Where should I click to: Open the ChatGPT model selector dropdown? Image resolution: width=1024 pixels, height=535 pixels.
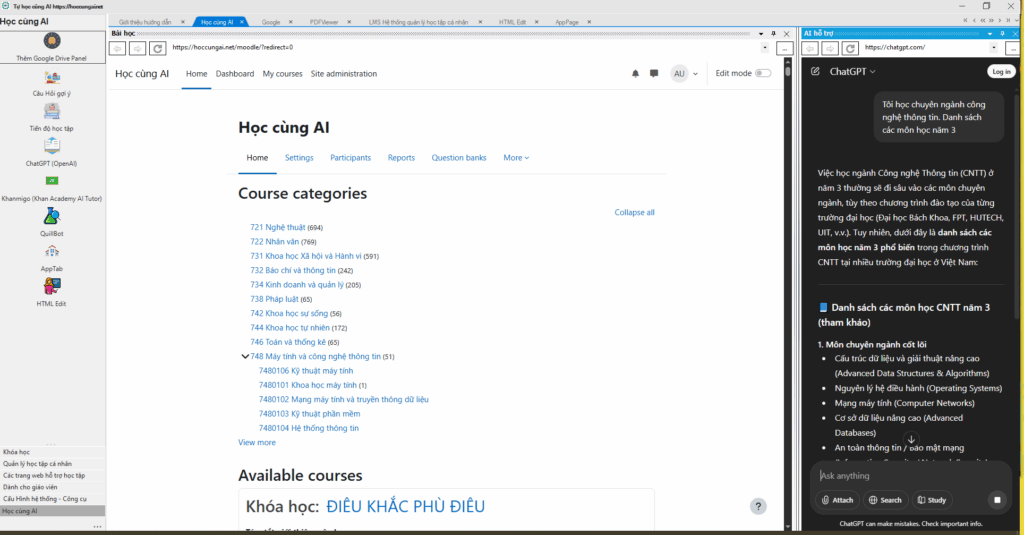coord(853,72)
